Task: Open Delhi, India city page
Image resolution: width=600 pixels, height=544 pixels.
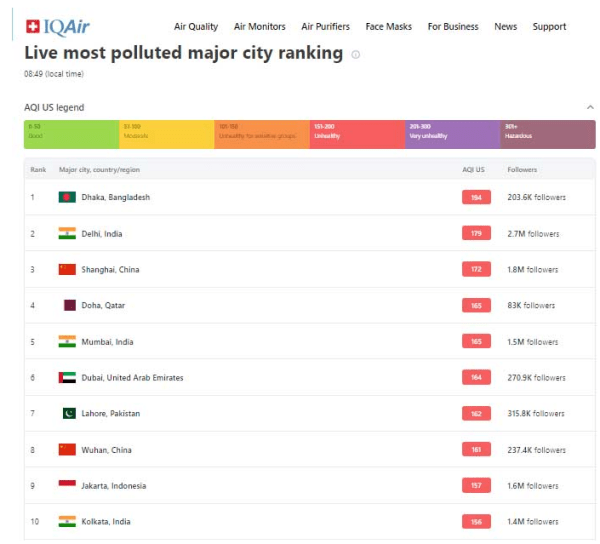Action: click(x=102, y=234)
